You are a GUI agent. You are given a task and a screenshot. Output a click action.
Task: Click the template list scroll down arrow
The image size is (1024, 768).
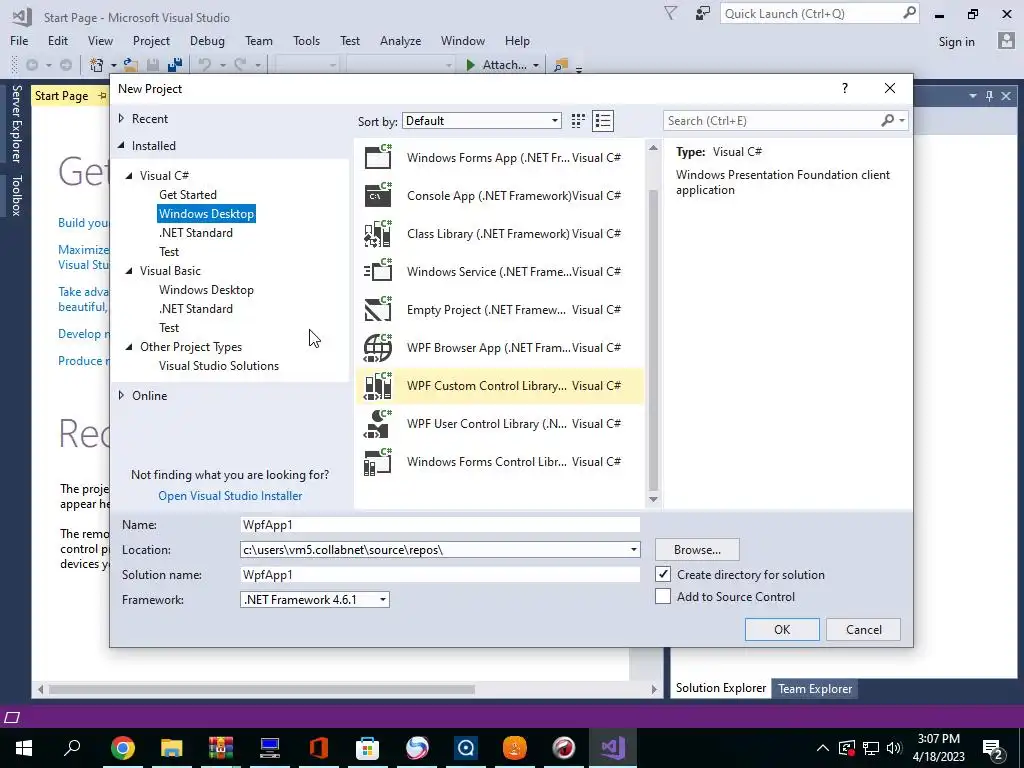[653, 500]
